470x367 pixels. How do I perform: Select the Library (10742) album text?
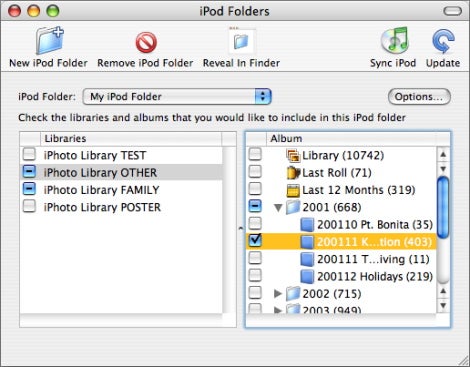pyautogui.click(x=343, y=155)
